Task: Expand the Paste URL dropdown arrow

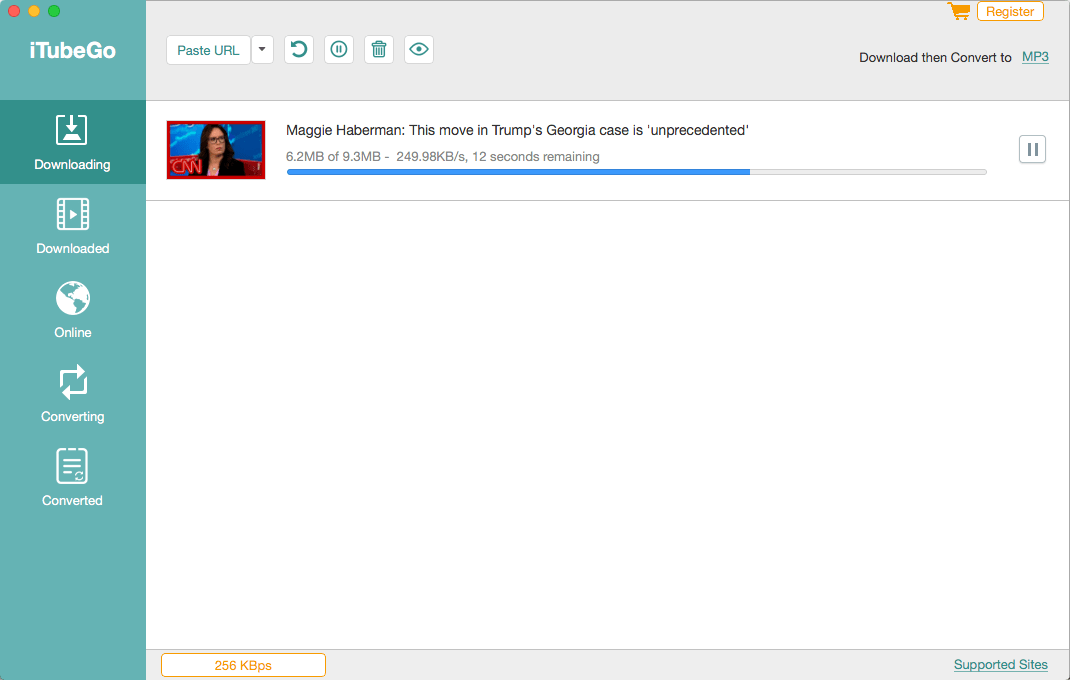Action: coord(262,50)
